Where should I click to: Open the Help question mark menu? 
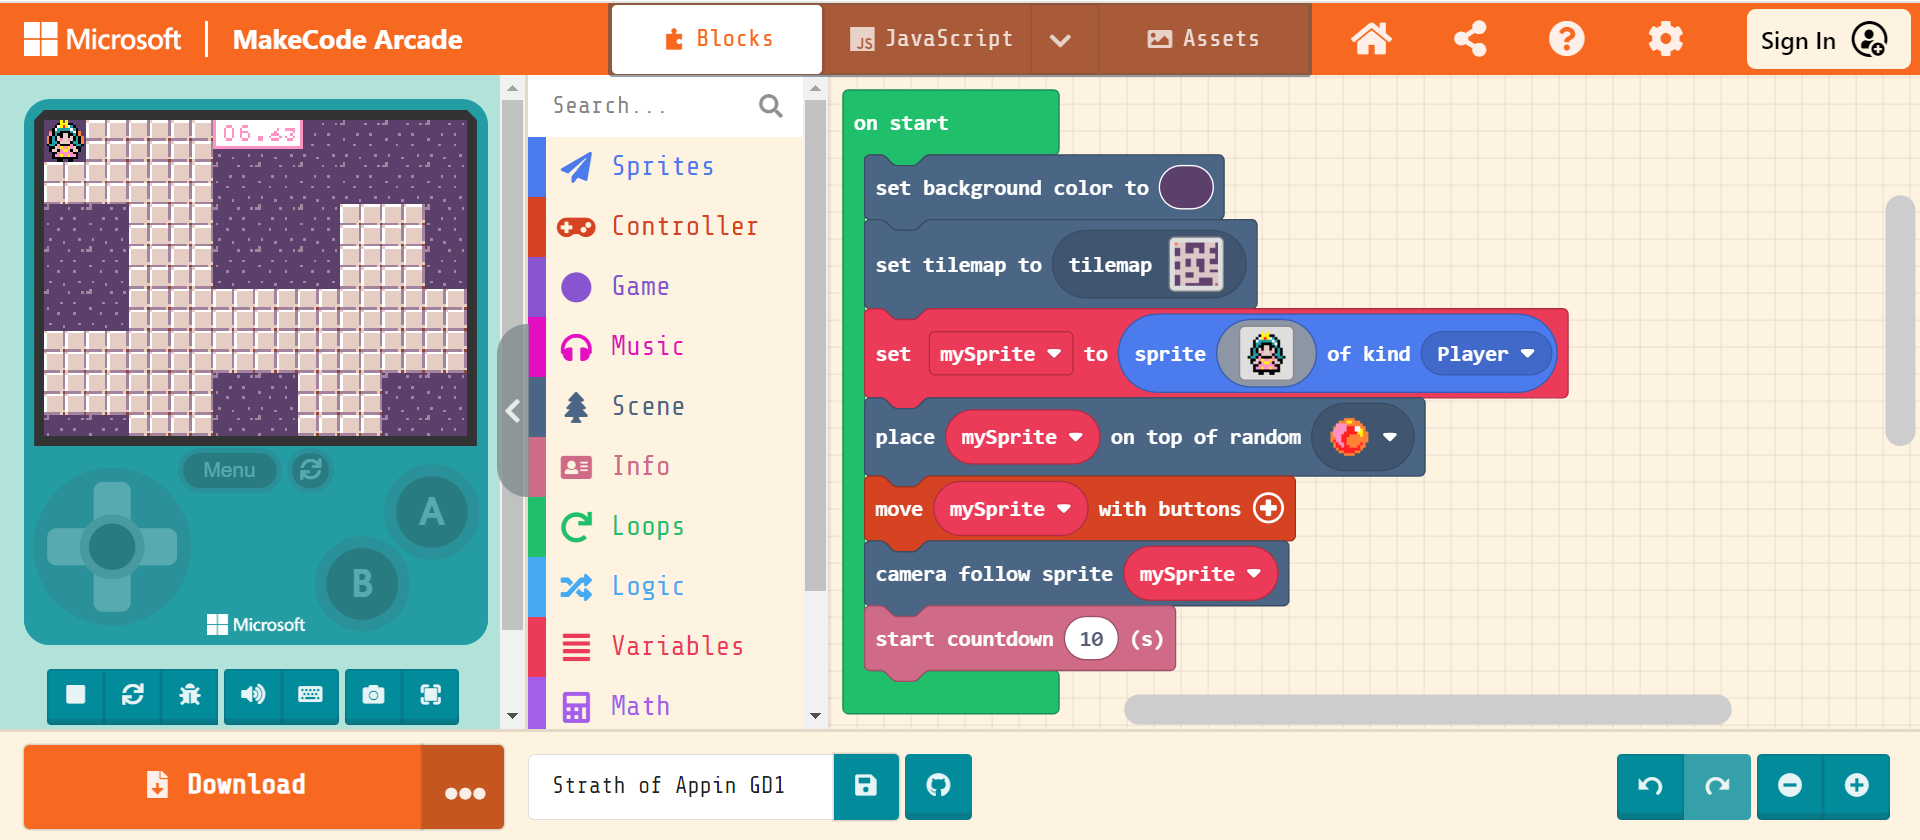pos(1566,39)
